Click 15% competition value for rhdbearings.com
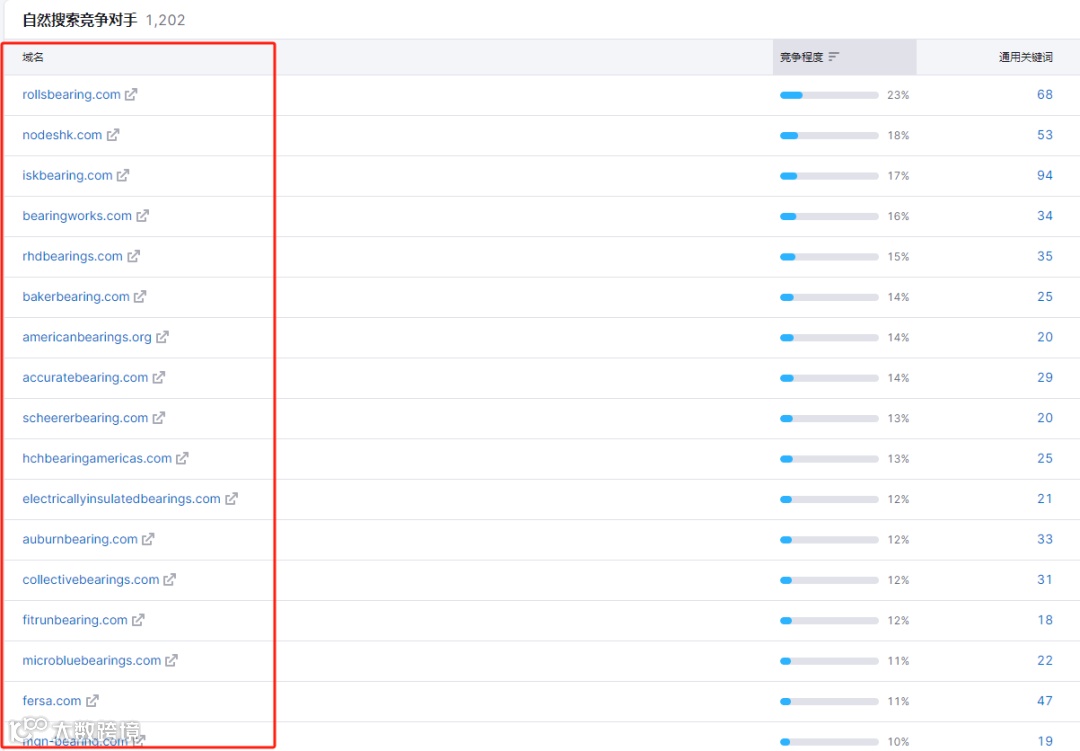 [x=898, y=257]
